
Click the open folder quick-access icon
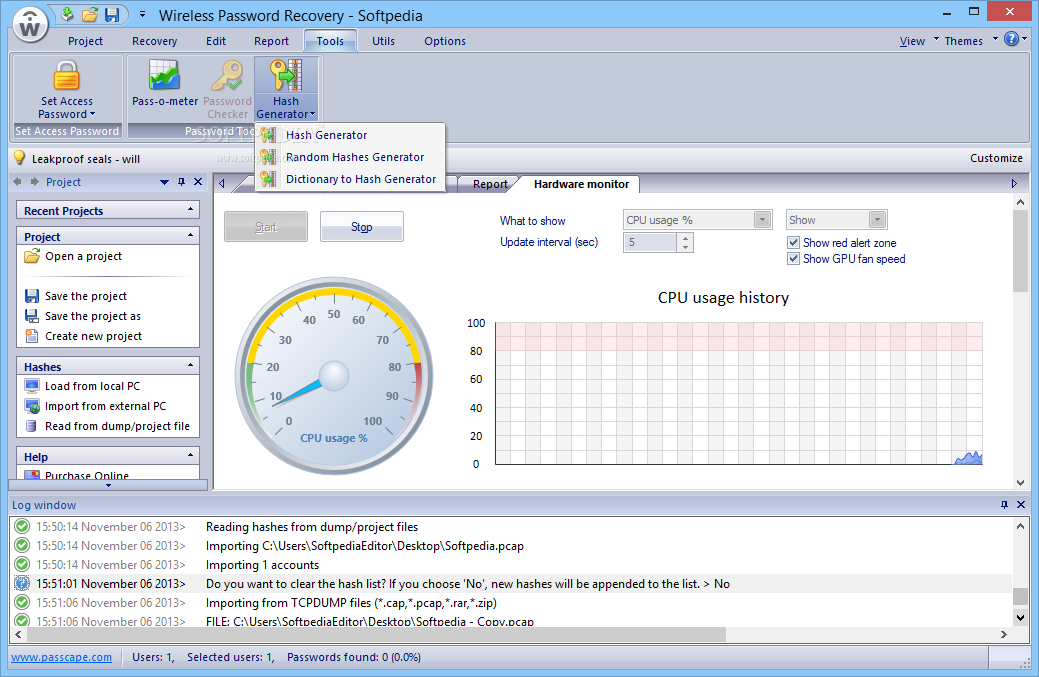[x=89, y=15]
